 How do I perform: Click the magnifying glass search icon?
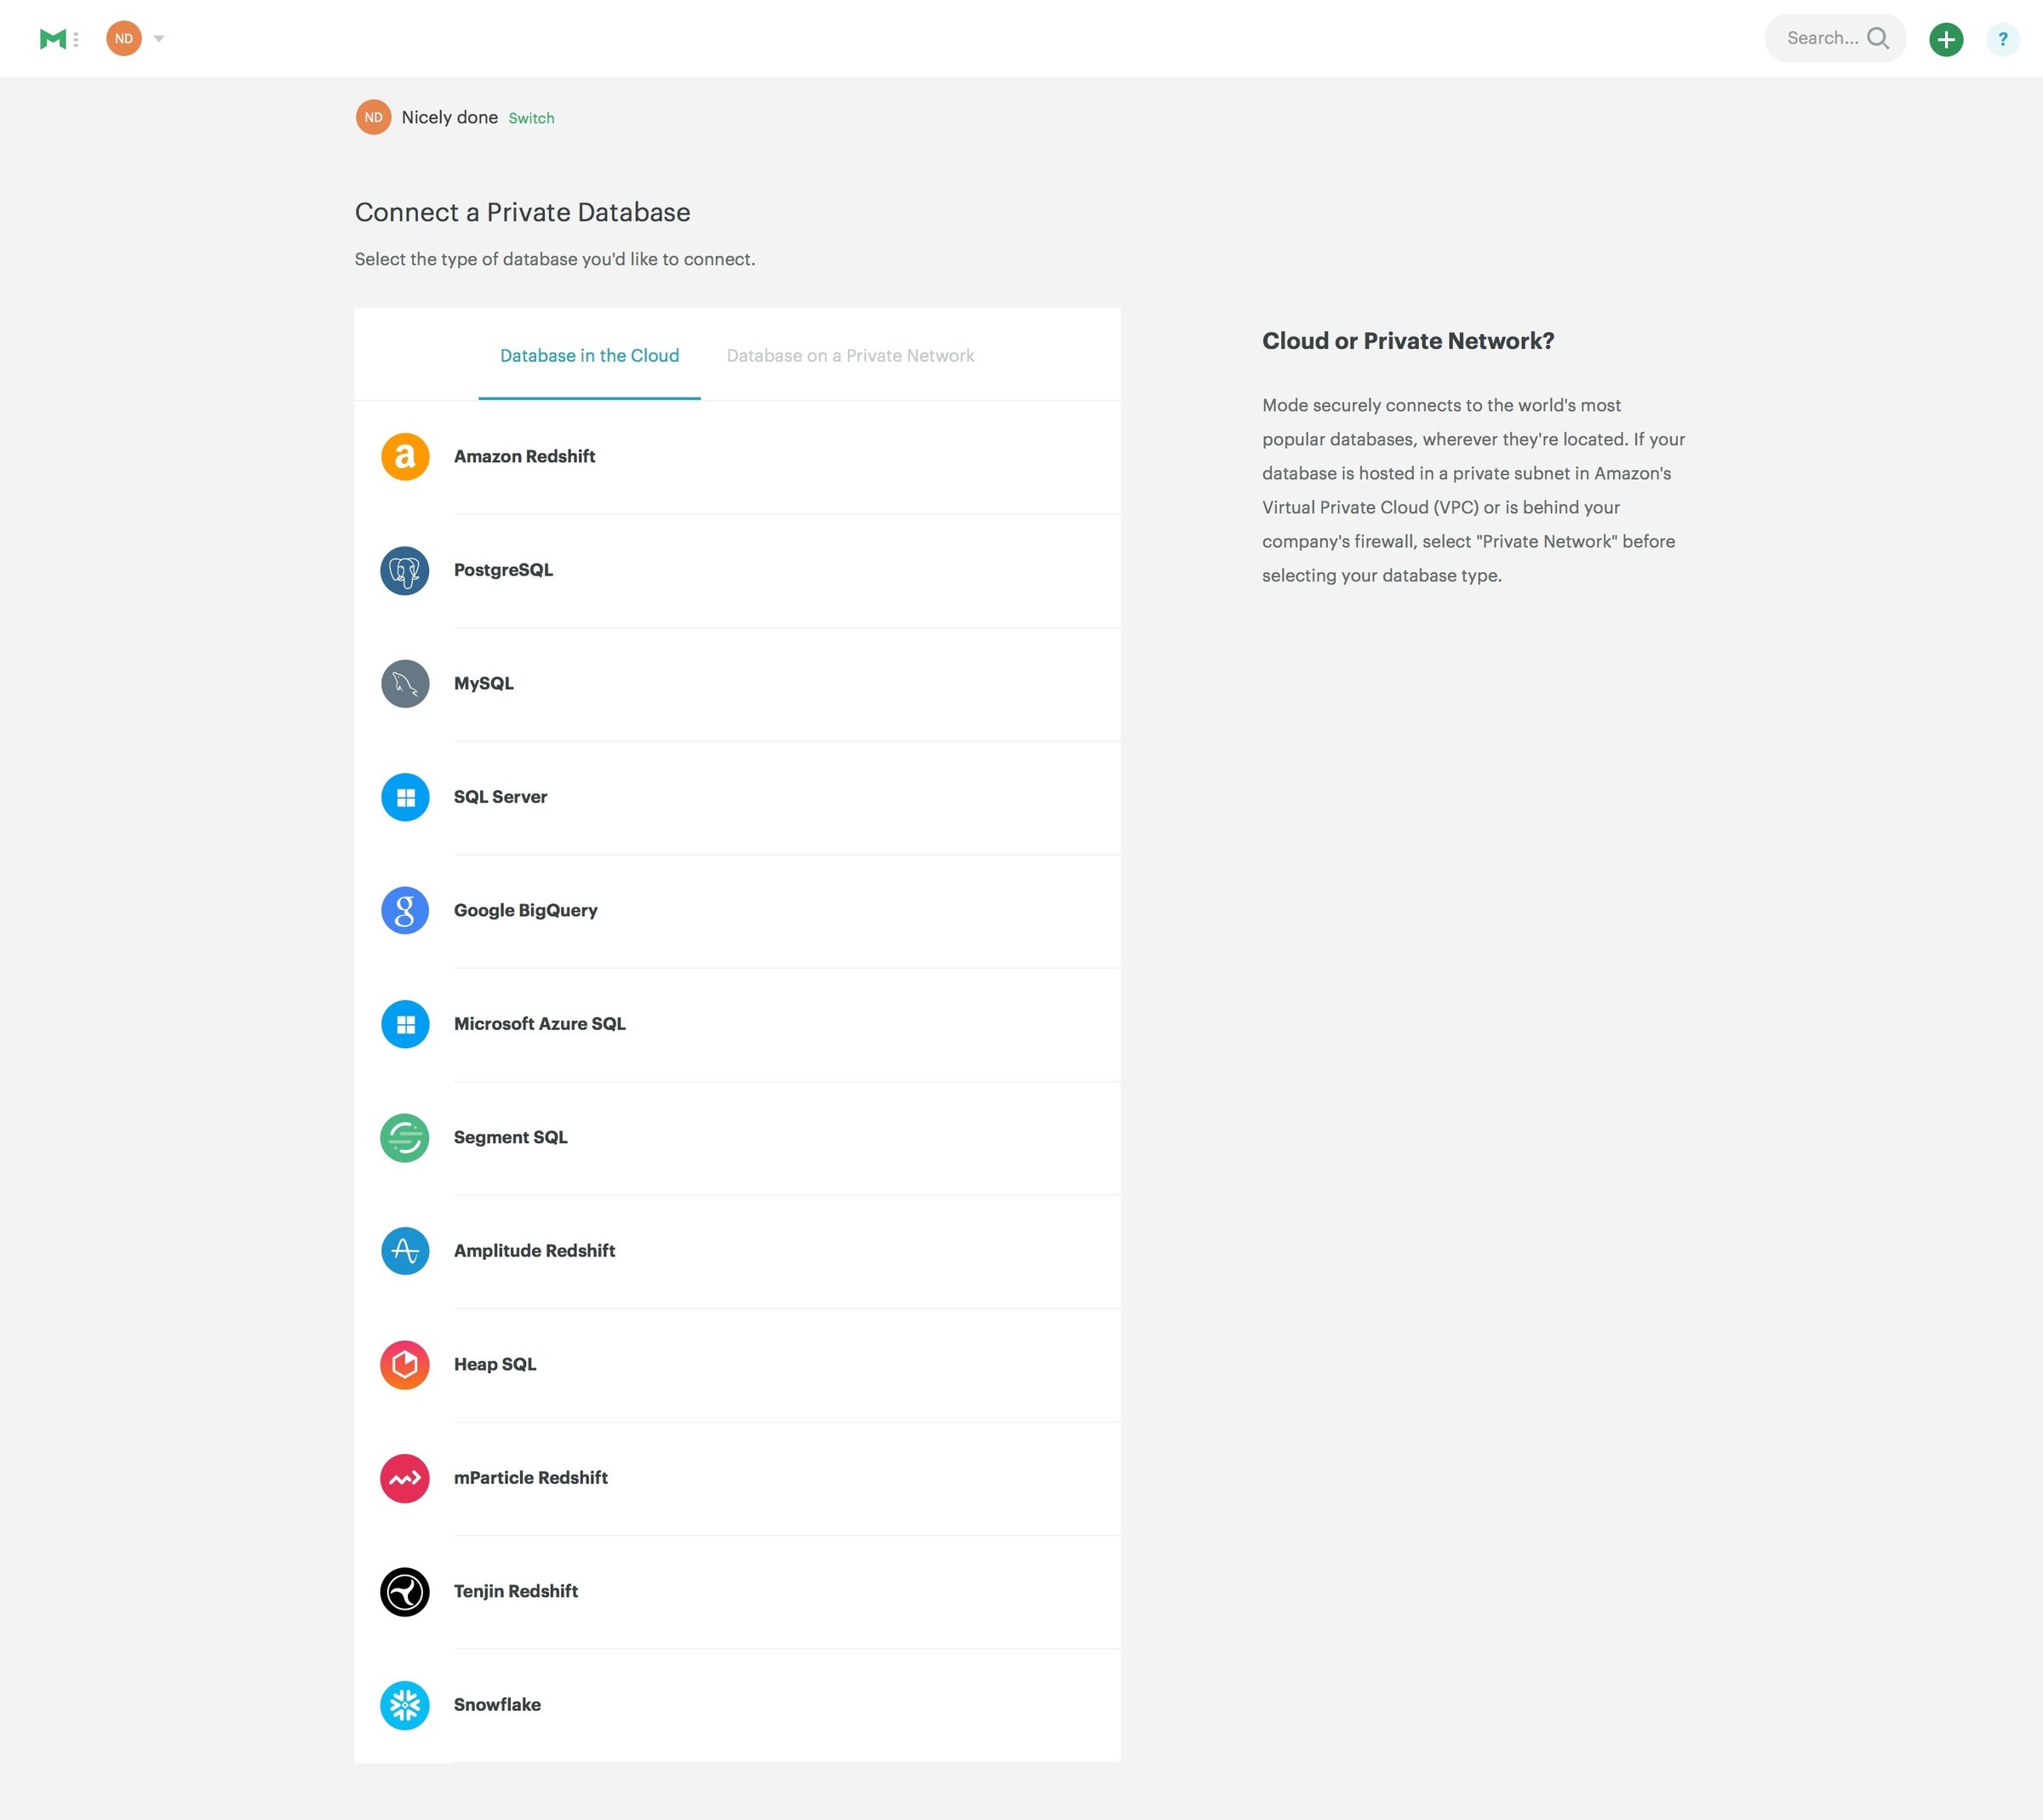[1878, 39]
